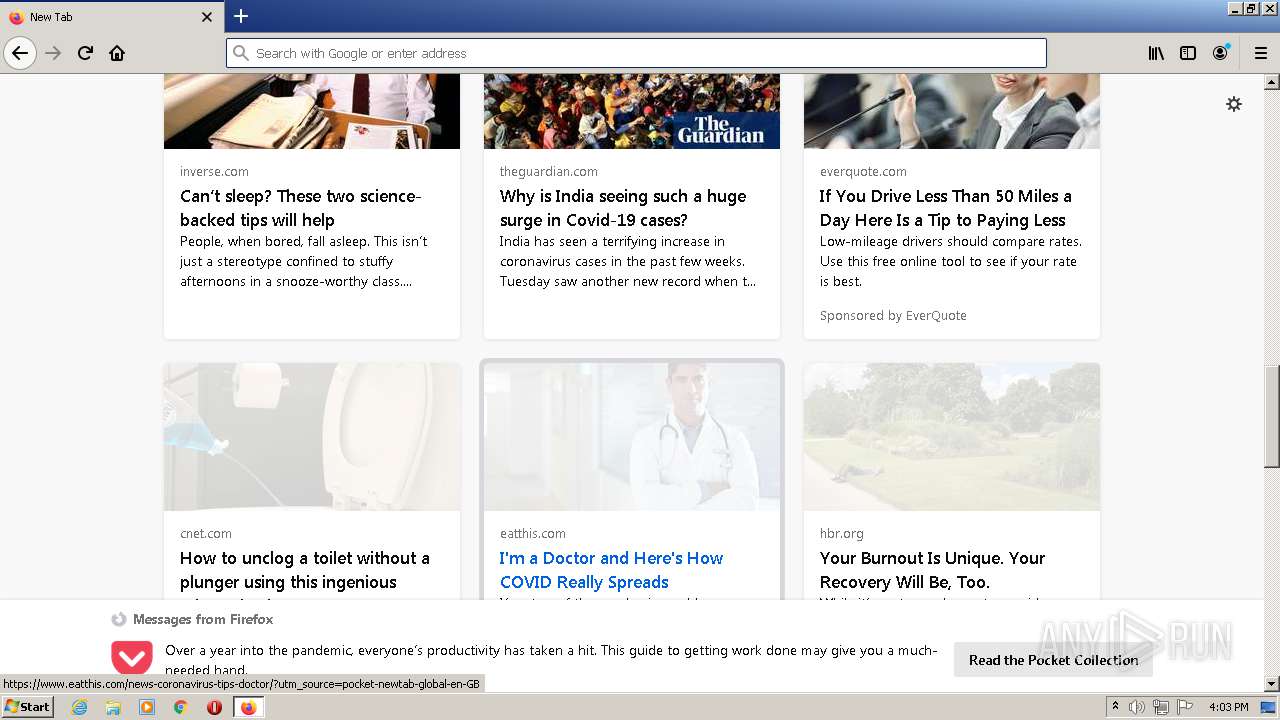Click the park lawn burnout thumbnail
The width and height of the screenshot is (1280, 720).
(952, 437)
